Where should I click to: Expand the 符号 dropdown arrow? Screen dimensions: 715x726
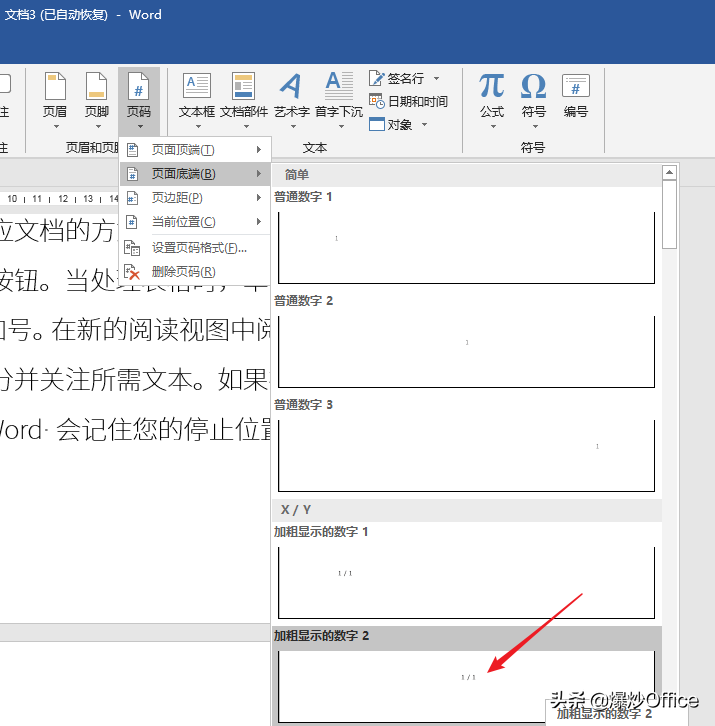[535, 126]
